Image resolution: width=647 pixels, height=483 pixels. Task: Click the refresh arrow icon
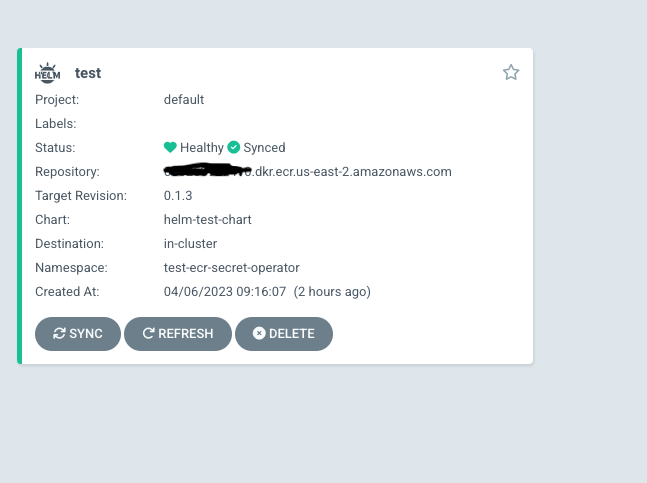148,334
